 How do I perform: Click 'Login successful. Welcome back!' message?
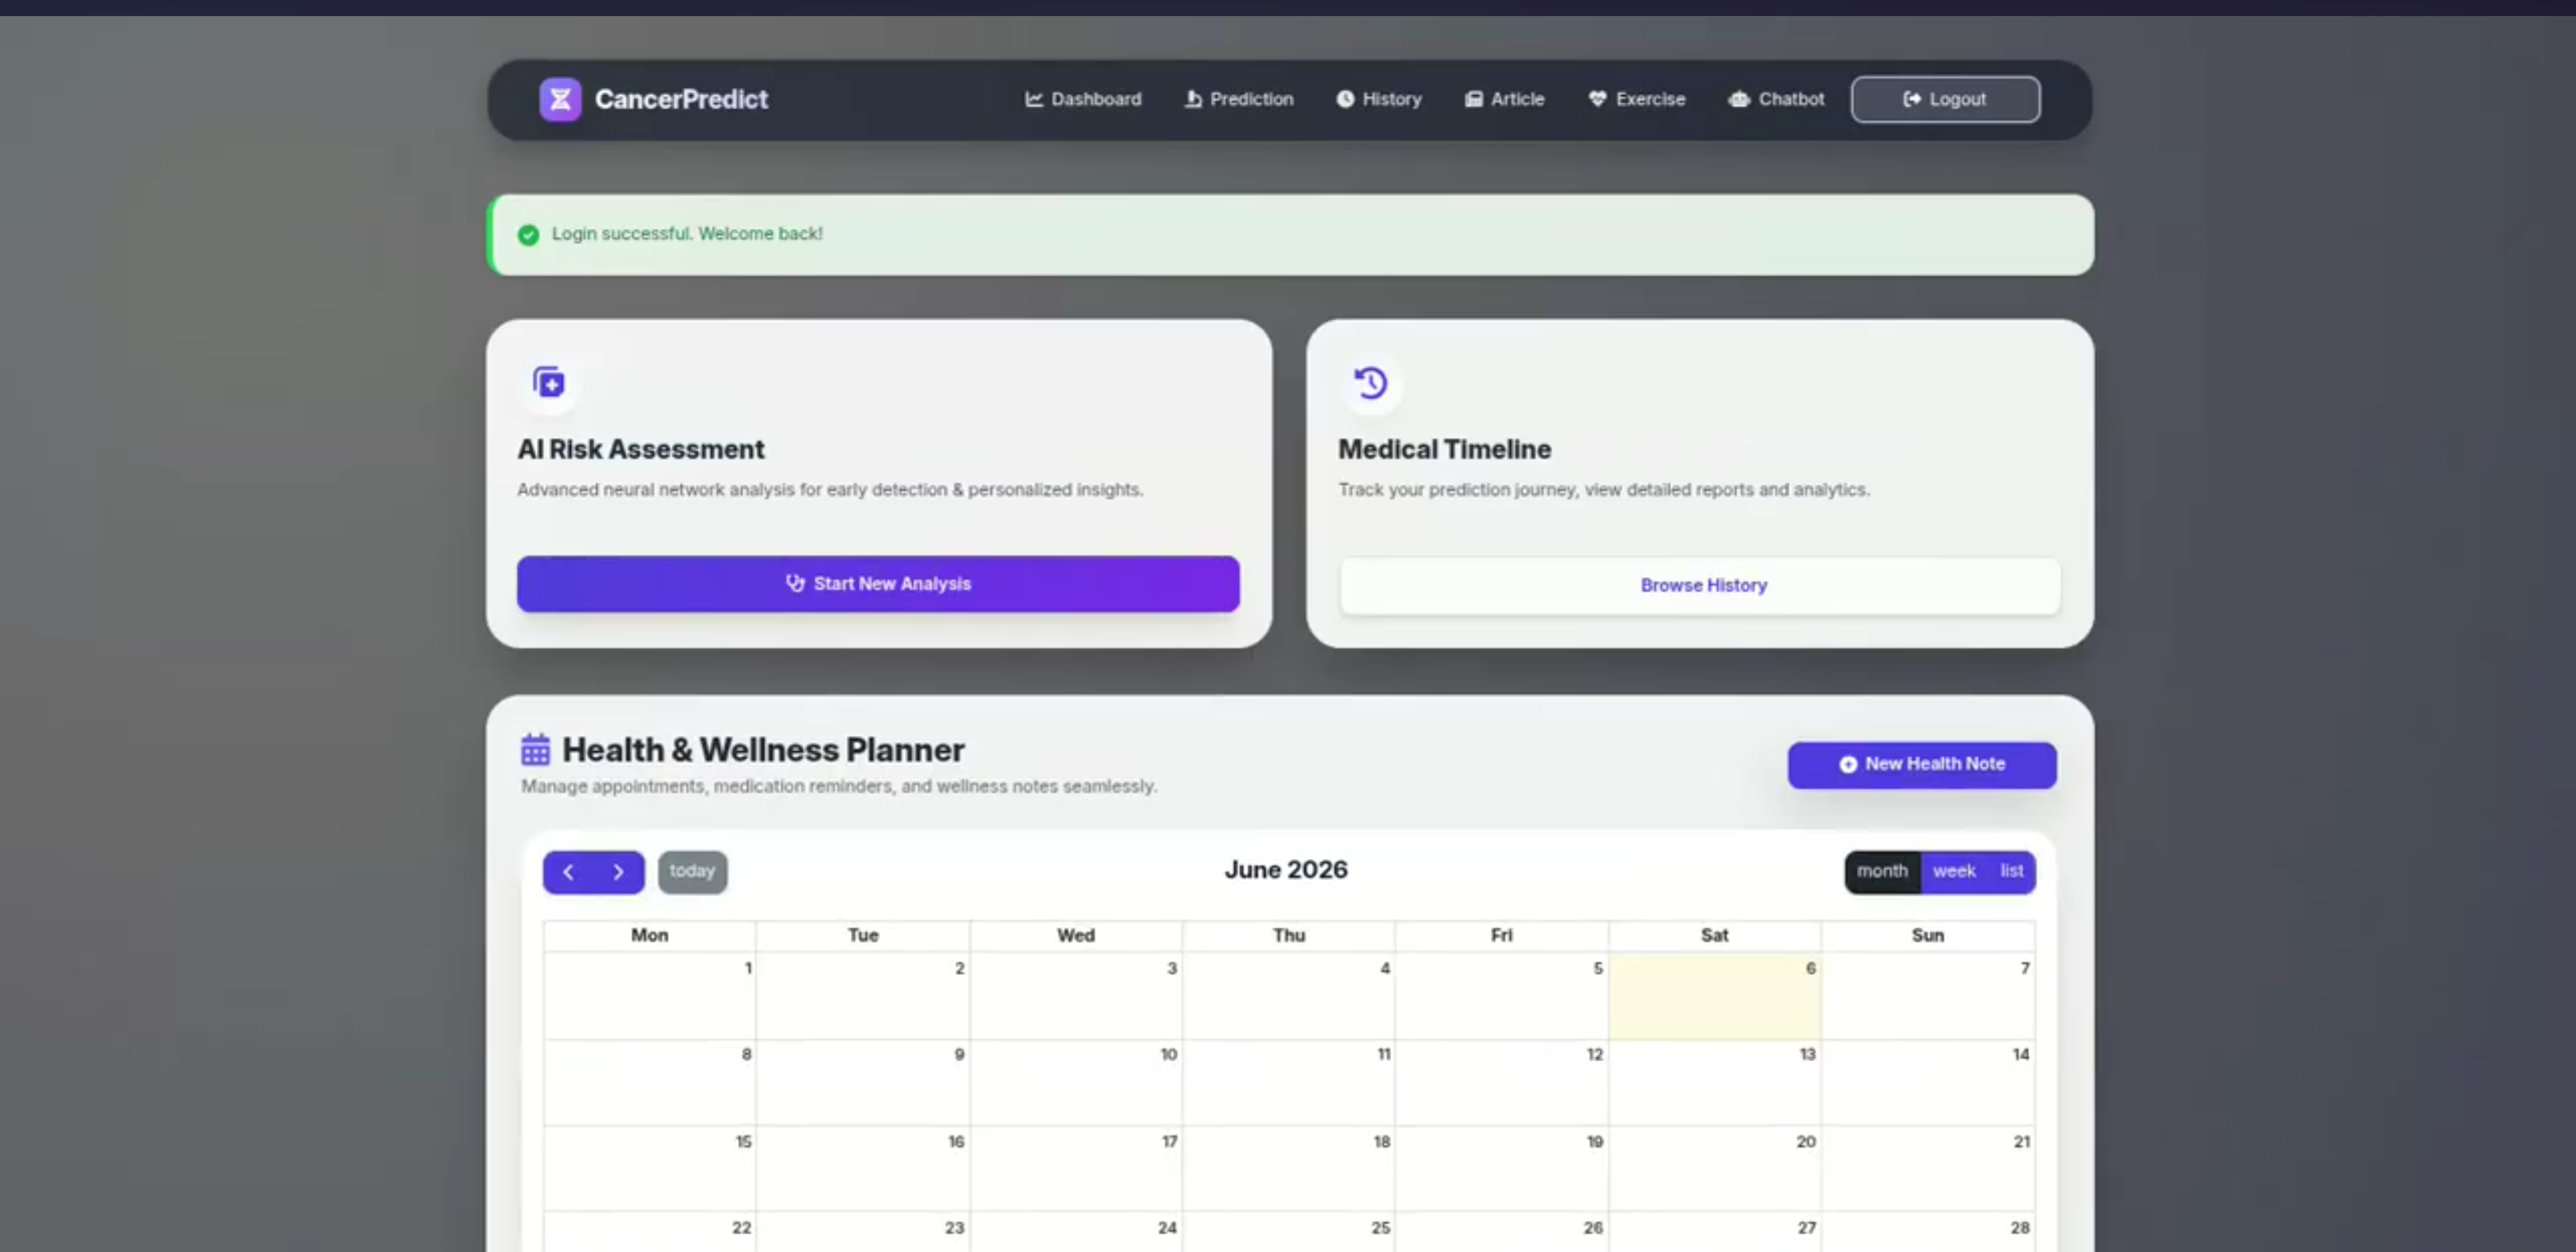[687, 234]
